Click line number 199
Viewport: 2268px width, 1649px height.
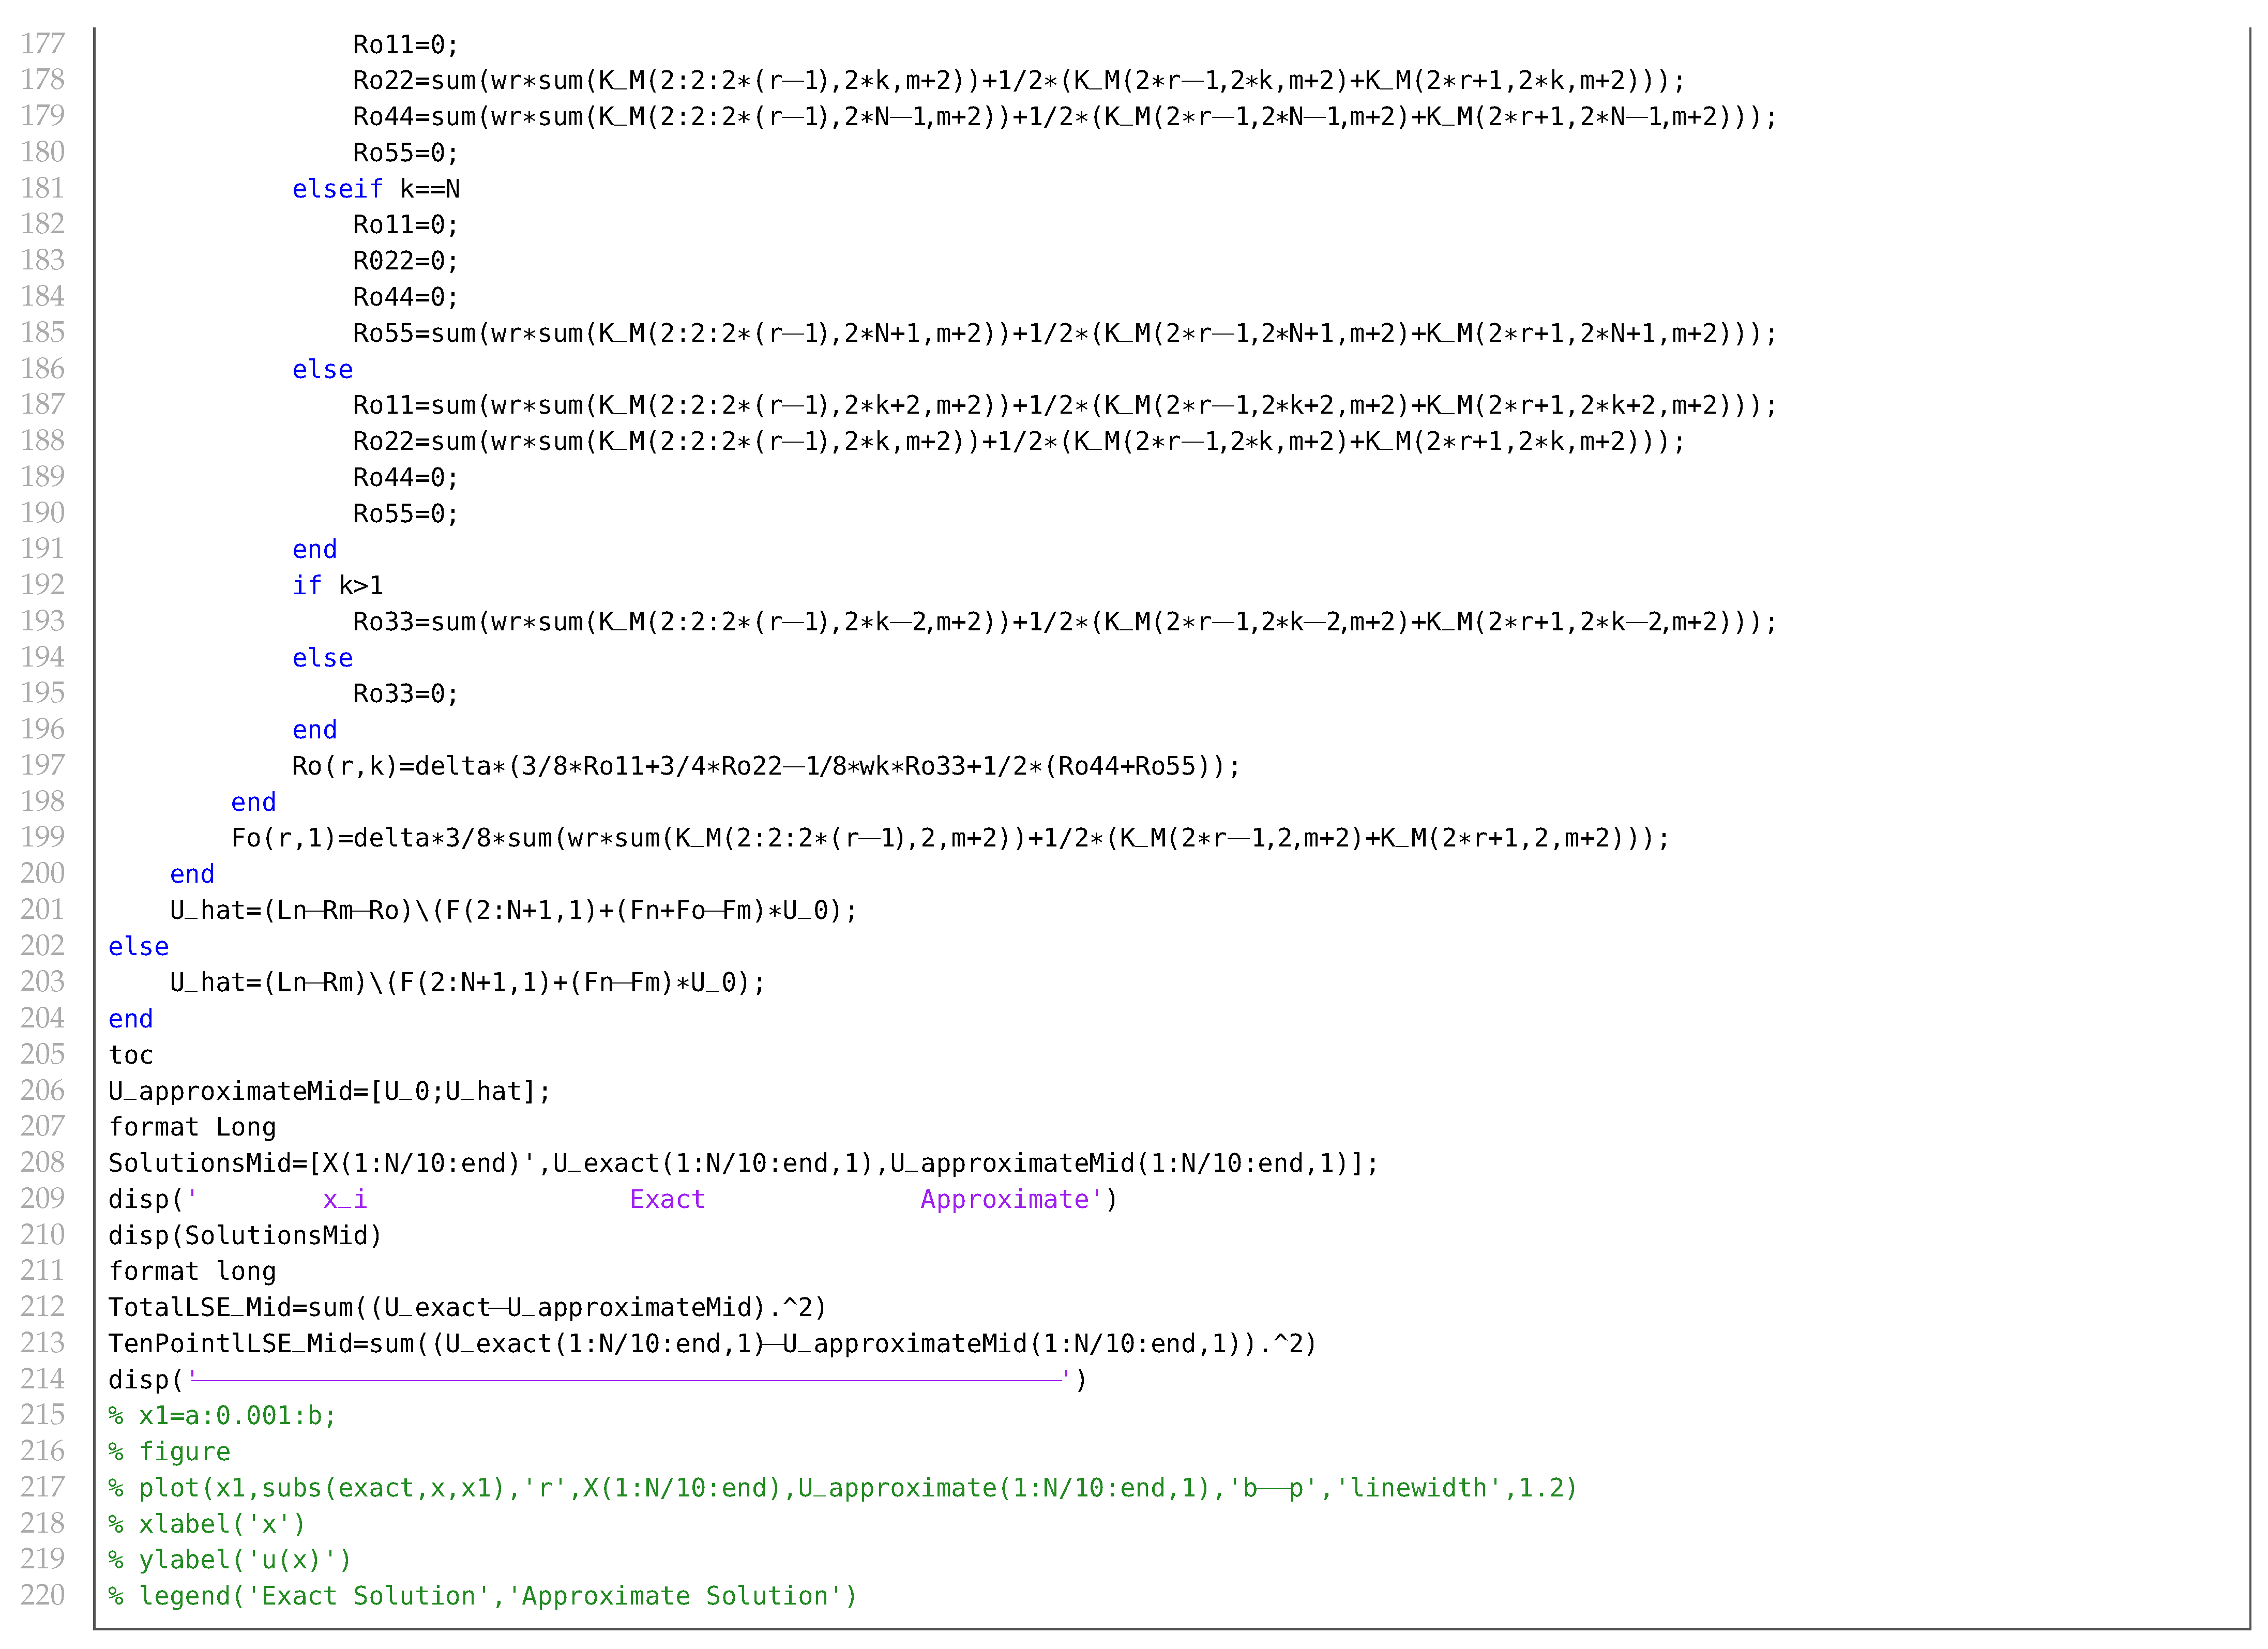(42, 837)
